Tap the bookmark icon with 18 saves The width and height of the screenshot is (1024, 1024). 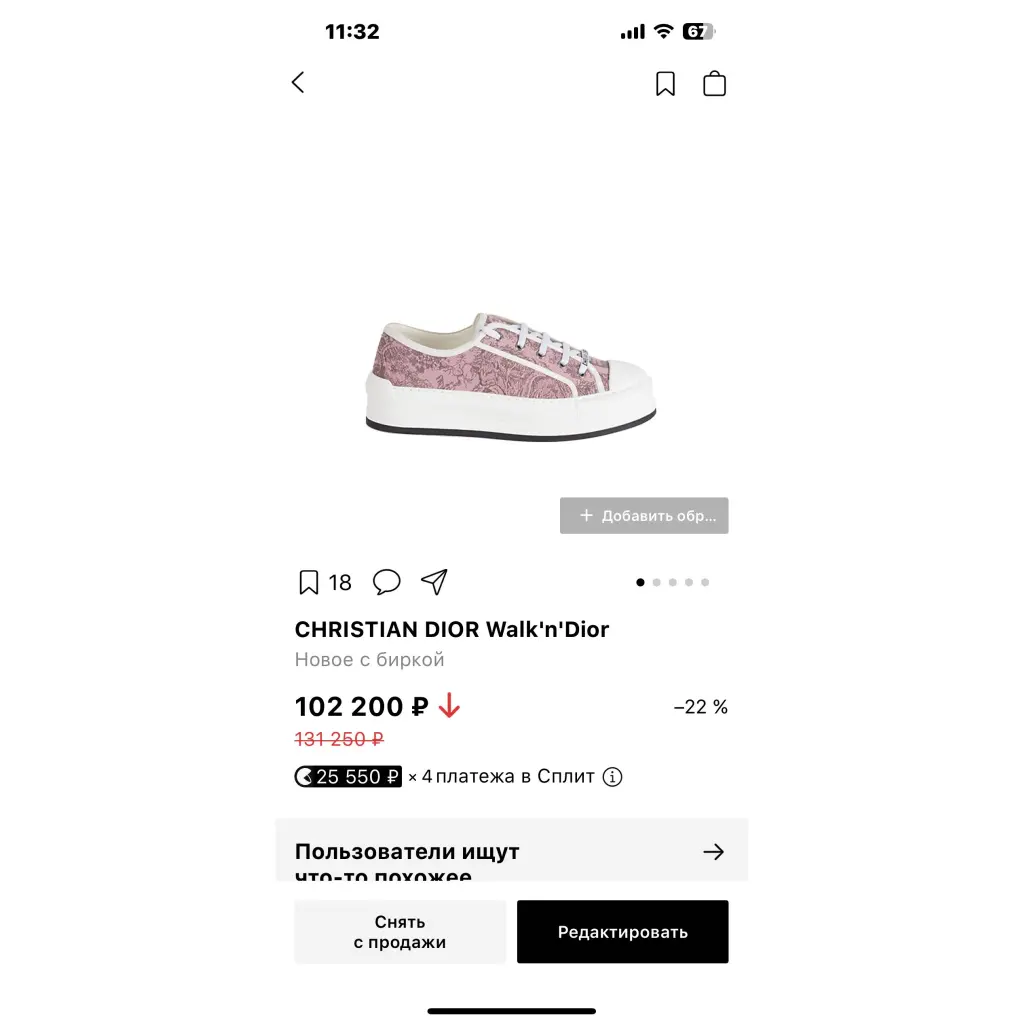(308, 582)
